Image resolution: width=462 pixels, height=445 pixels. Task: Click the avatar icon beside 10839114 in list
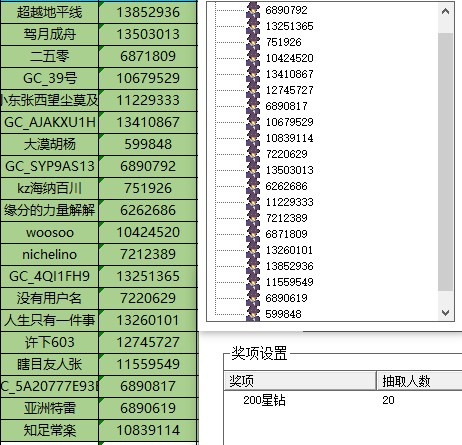click(253, 138)
